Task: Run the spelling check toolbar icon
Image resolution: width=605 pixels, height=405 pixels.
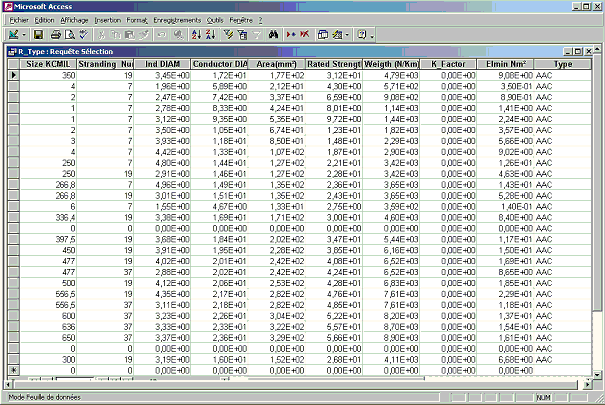Action: point(84,35)
